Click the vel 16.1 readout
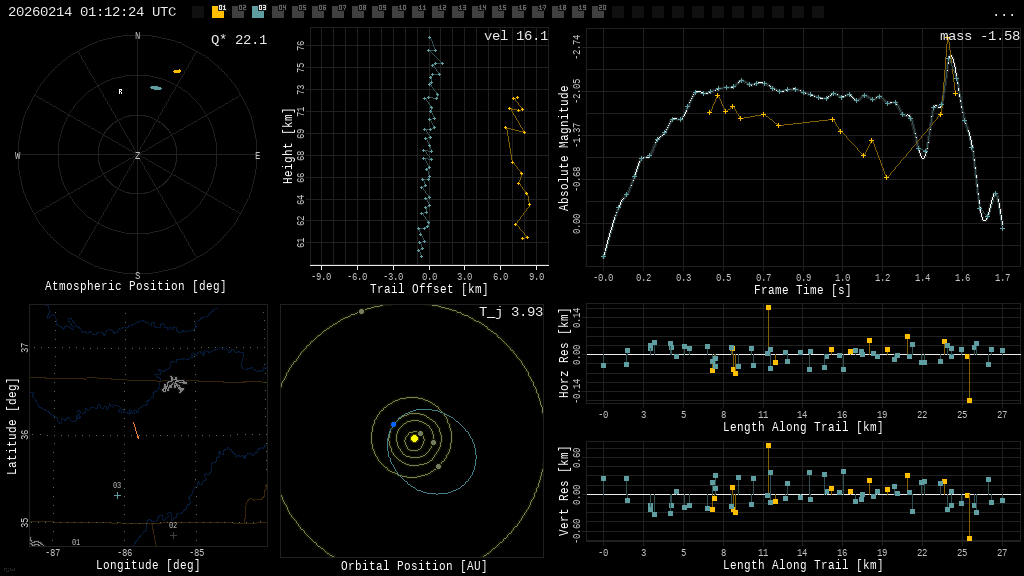This screenshot has height=576, width=1024. click(x=515, y=36)
